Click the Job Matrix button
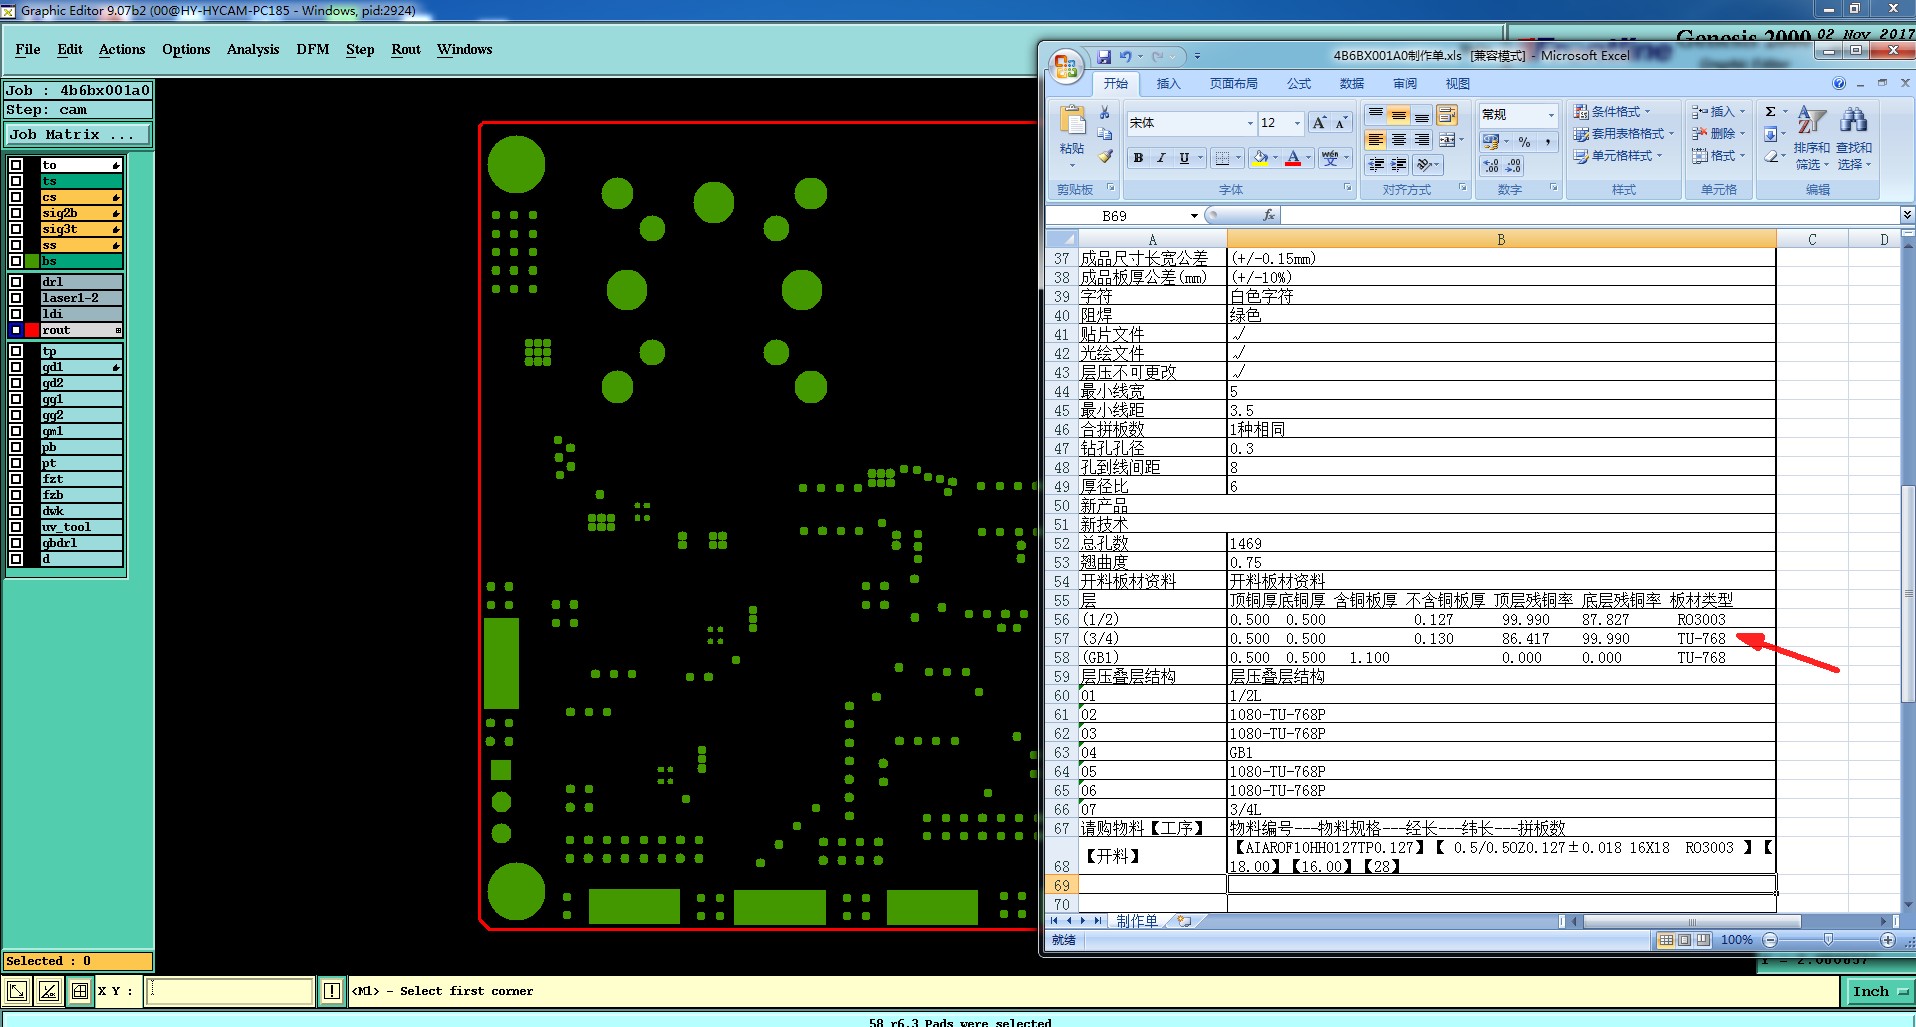Screen dimensions: 1916x1027 tap(77, 134)
